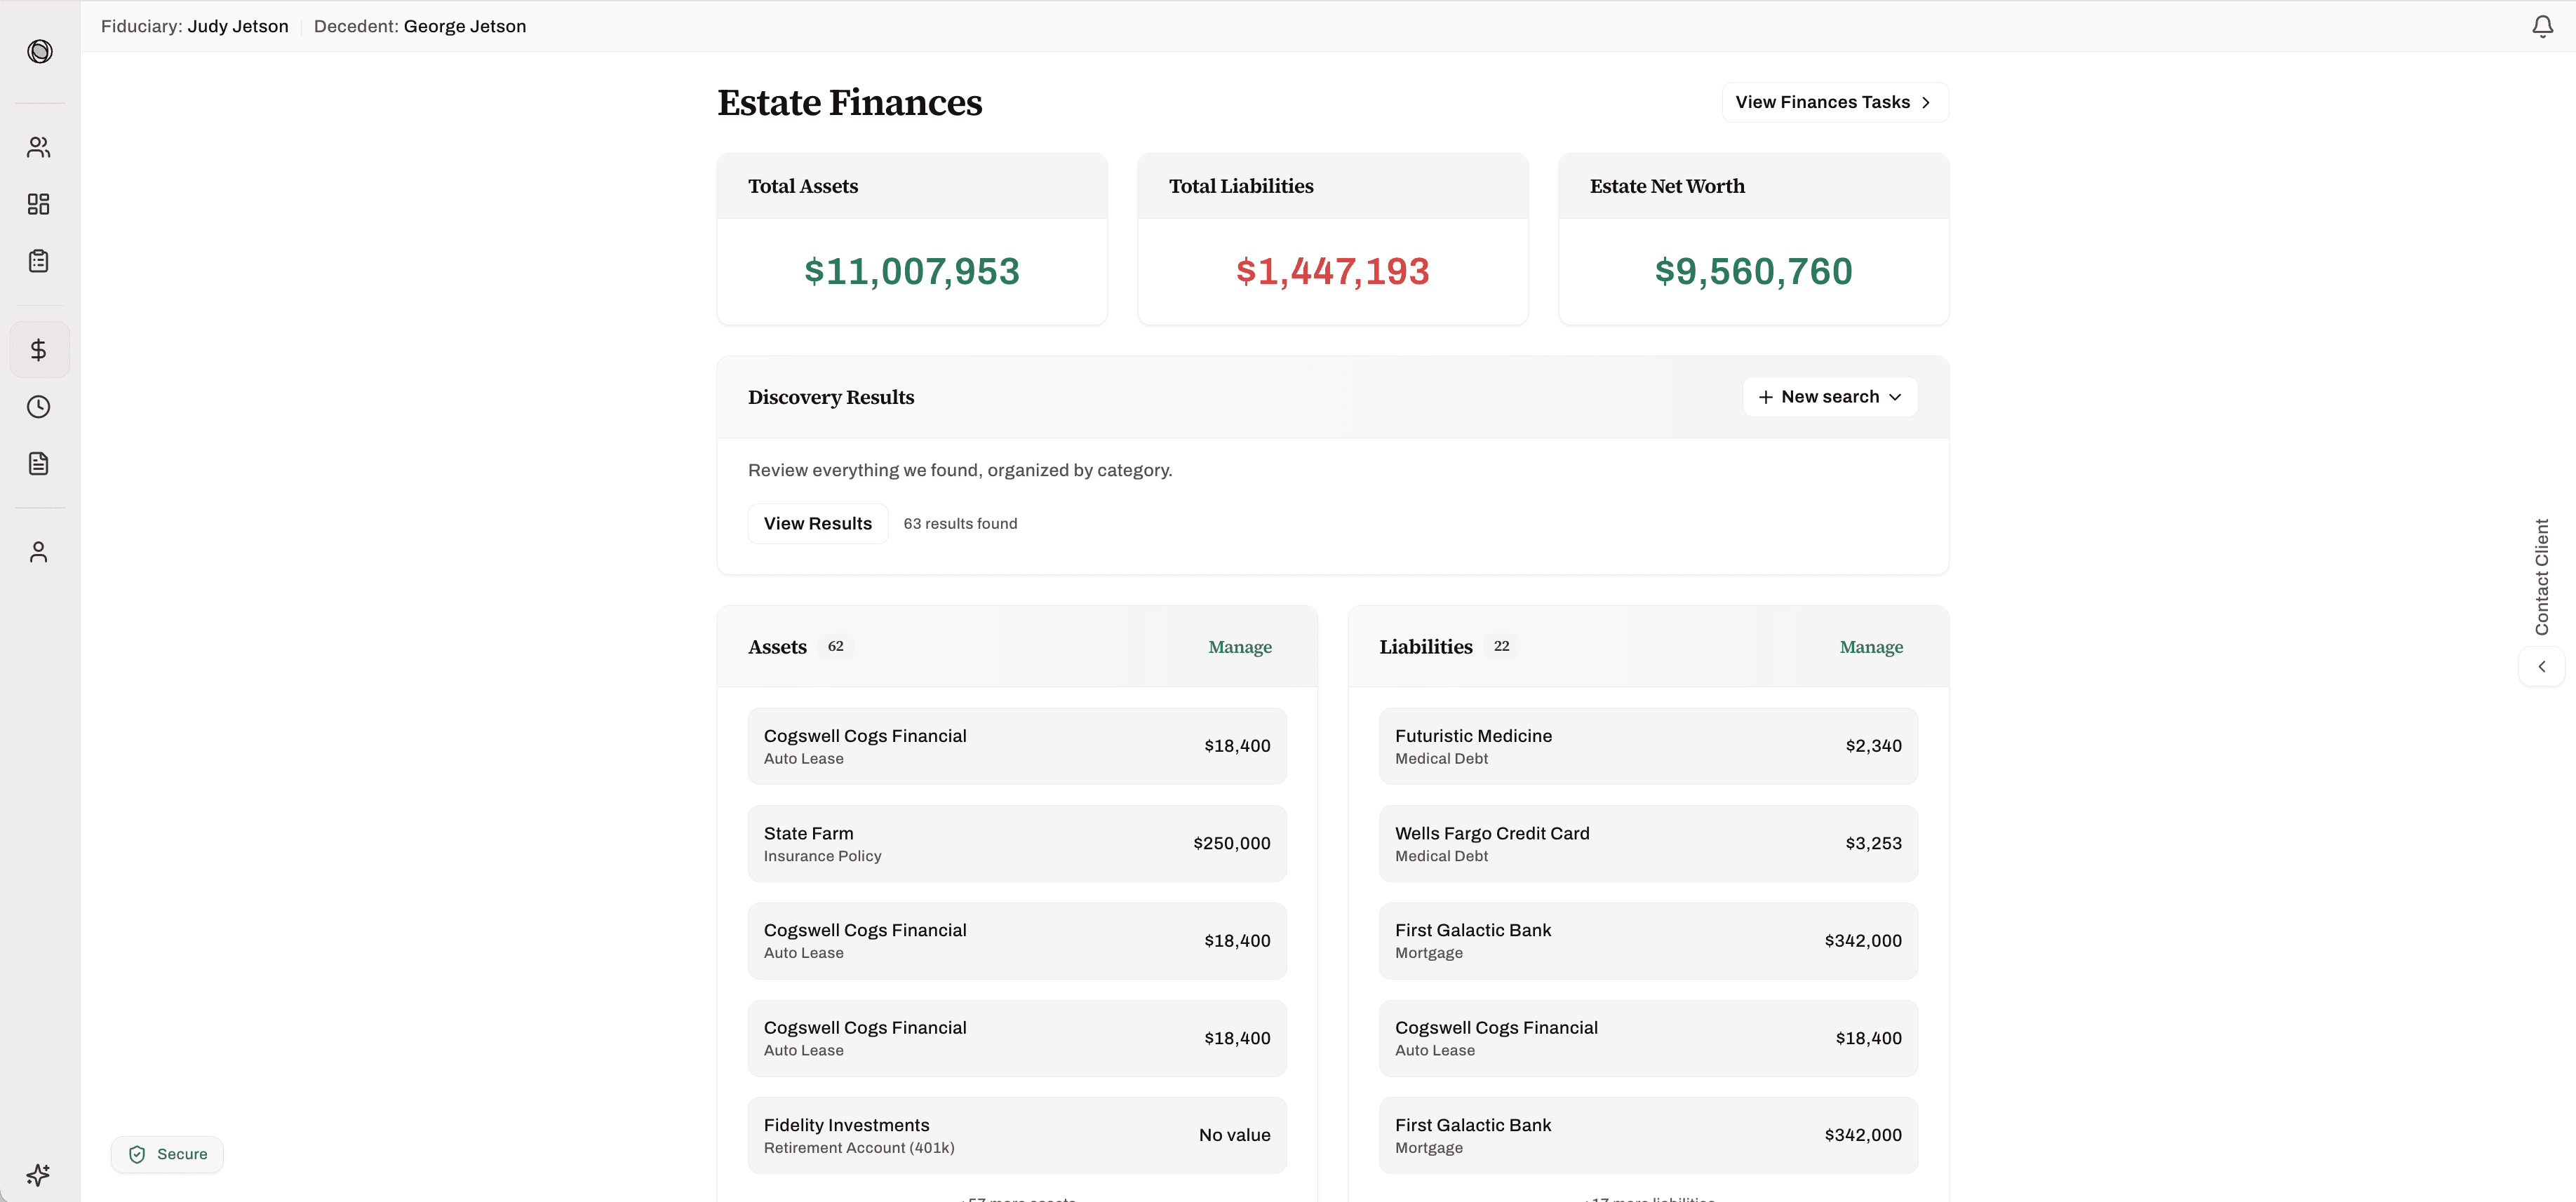Click the Total Liabilities value $1,447,193
The height and width of the screenshot is (1202, 2576).
pos(1332,271)
